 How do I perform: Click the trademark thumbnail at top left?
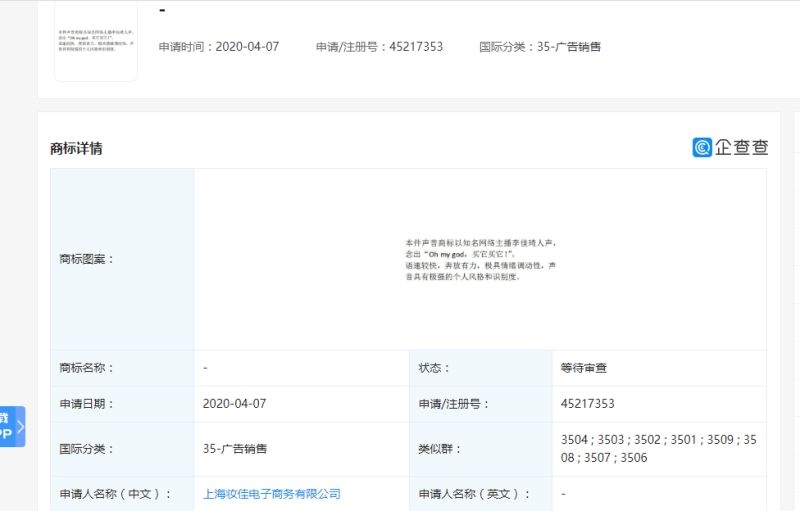click(x=96, y=41)
